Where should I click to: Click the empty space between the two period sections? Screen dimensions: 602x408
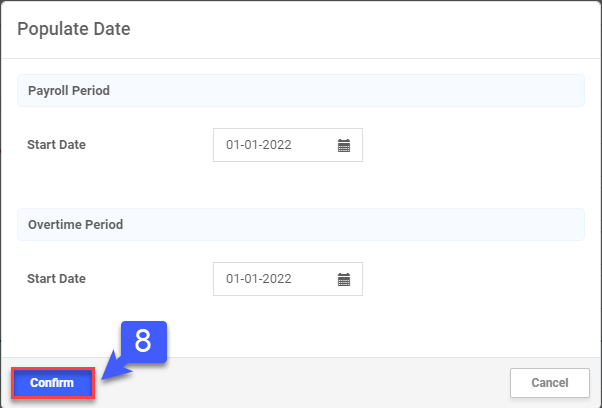click(x=300, y=188)
